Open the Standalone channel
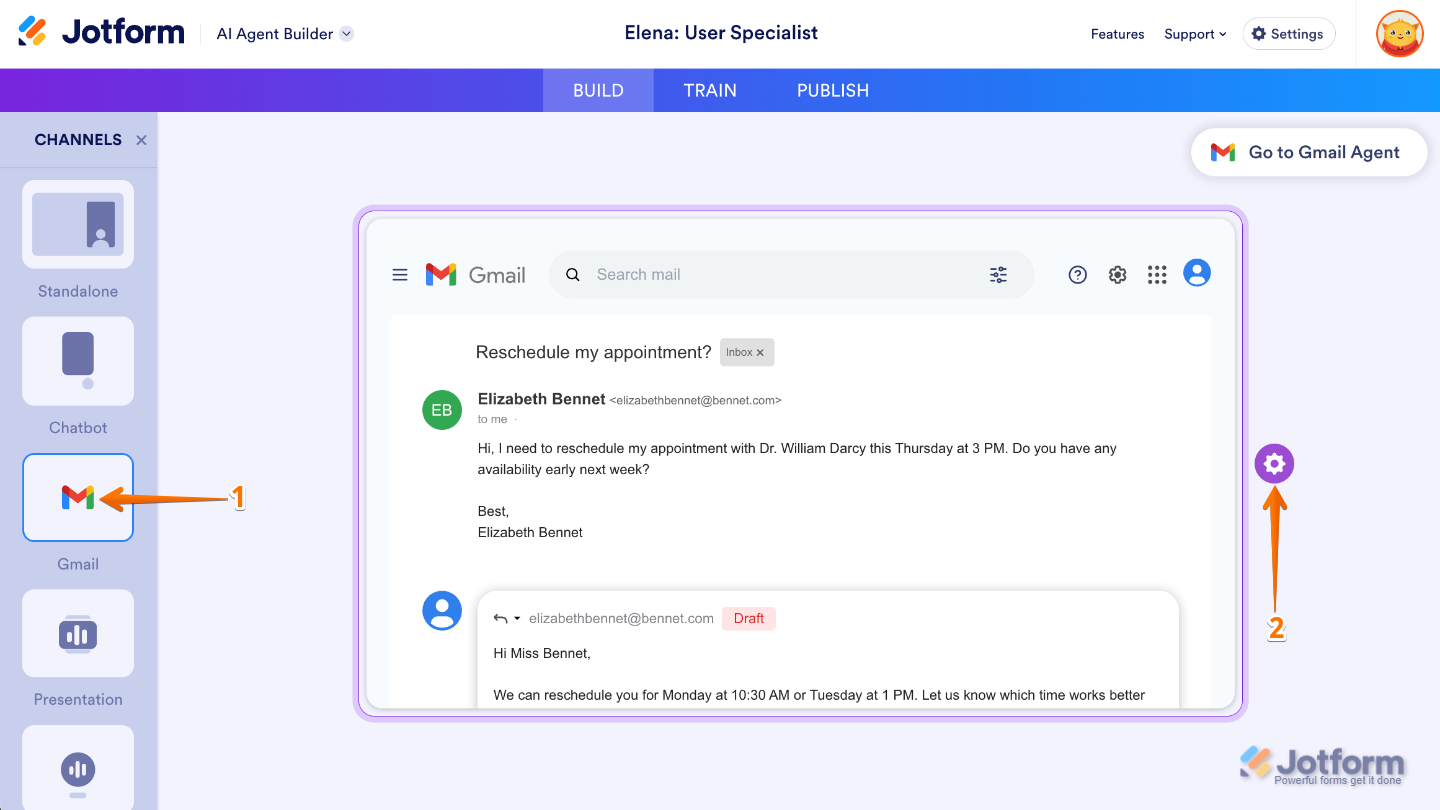Viewport: 1440px width, 810px height. (x=78, y=224)
